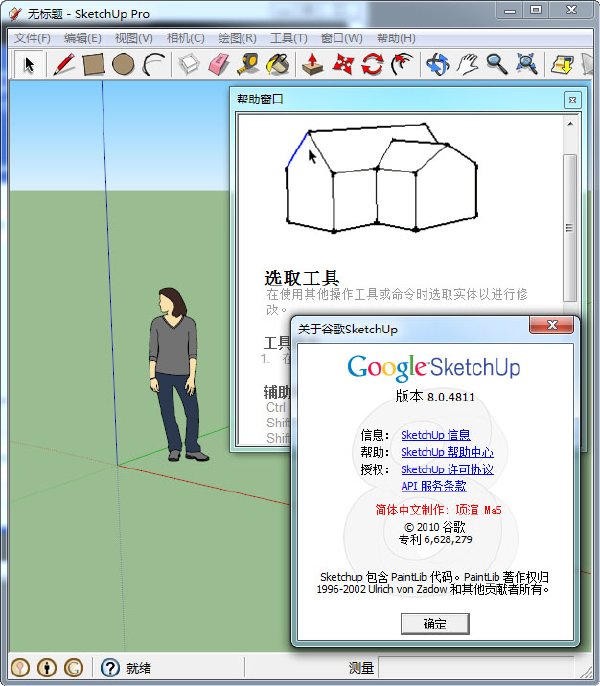600x686 pixels.
Task: Open the 窗口(W) menu
Action: [x=341, y=38]
